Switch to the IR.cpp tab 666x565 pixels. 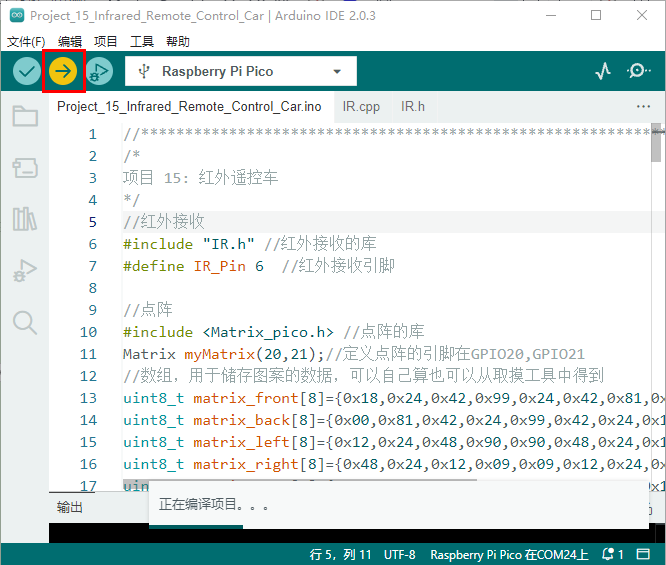(361, 107)
